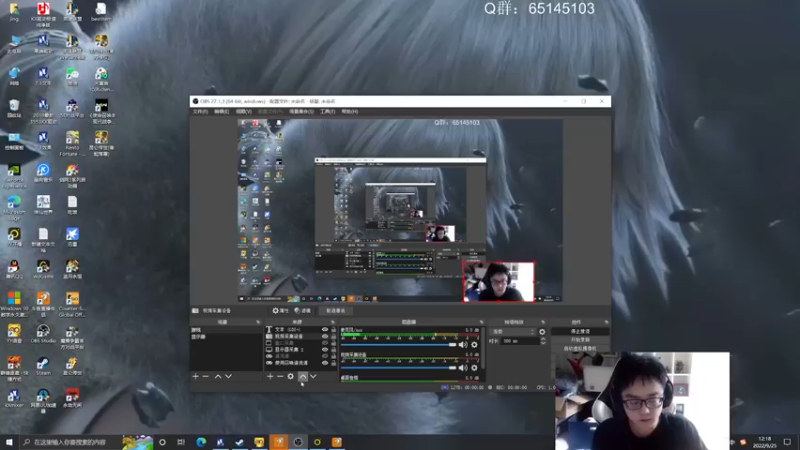
Task: Switch to OBS in the taskbar
Action: coord(298,442)
